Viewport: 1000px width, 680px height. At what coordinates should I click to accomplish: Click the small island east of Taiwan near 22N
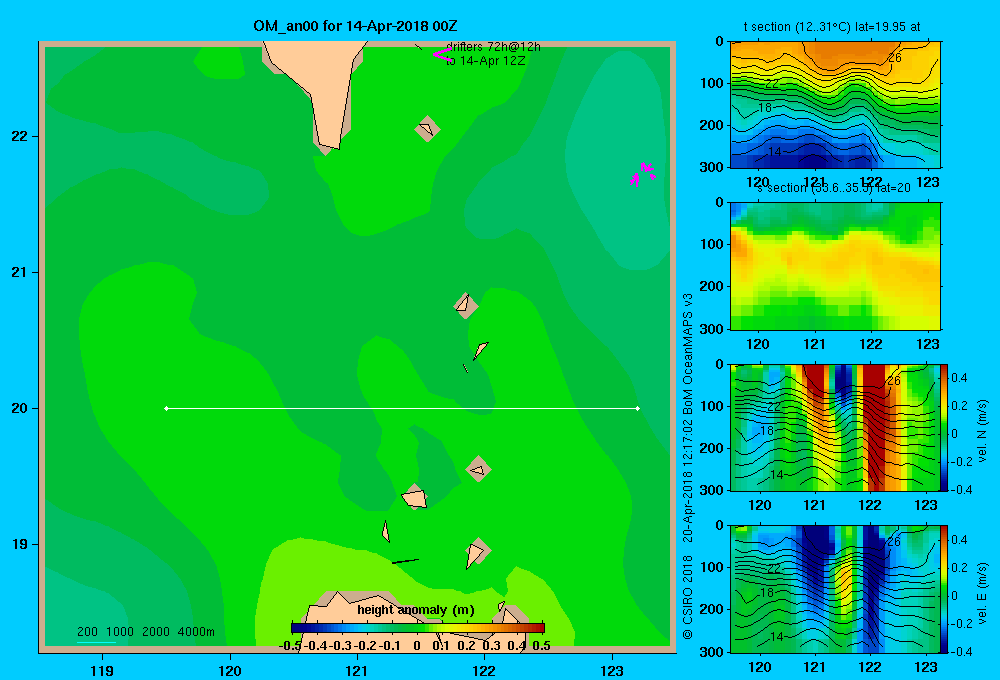click(x=427, y=129)
